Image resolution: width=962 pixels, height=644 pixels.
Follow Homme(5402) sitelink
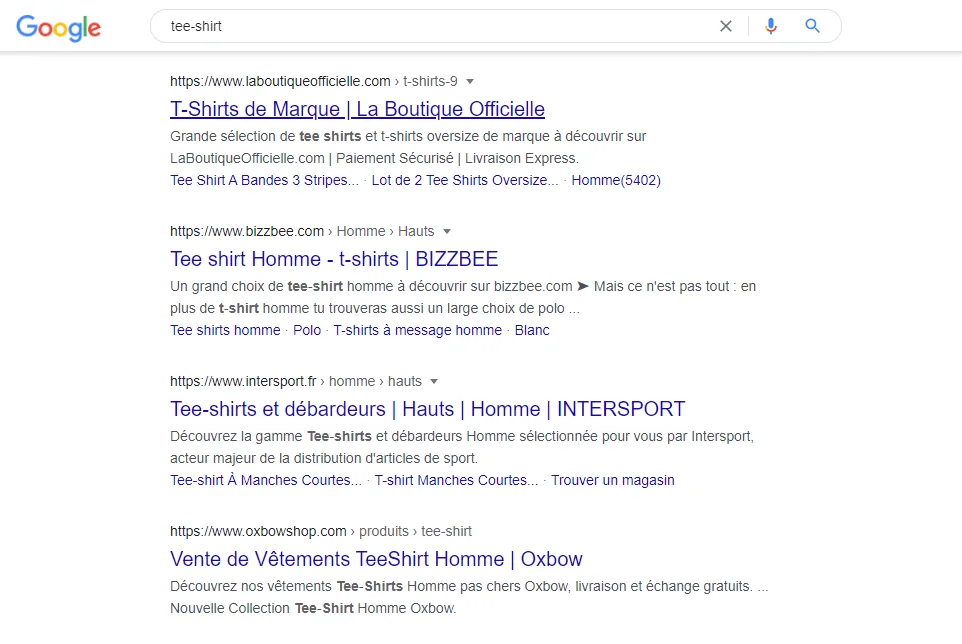[x=616, y=180]
